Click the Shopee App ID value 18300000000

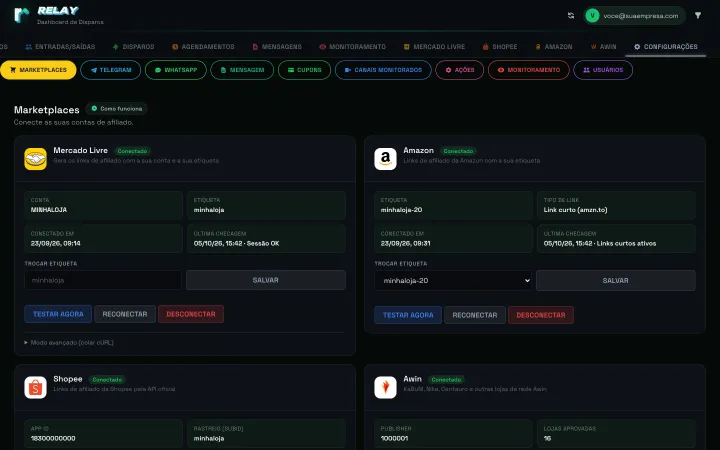pyautogui.click(x=53, y=439)
